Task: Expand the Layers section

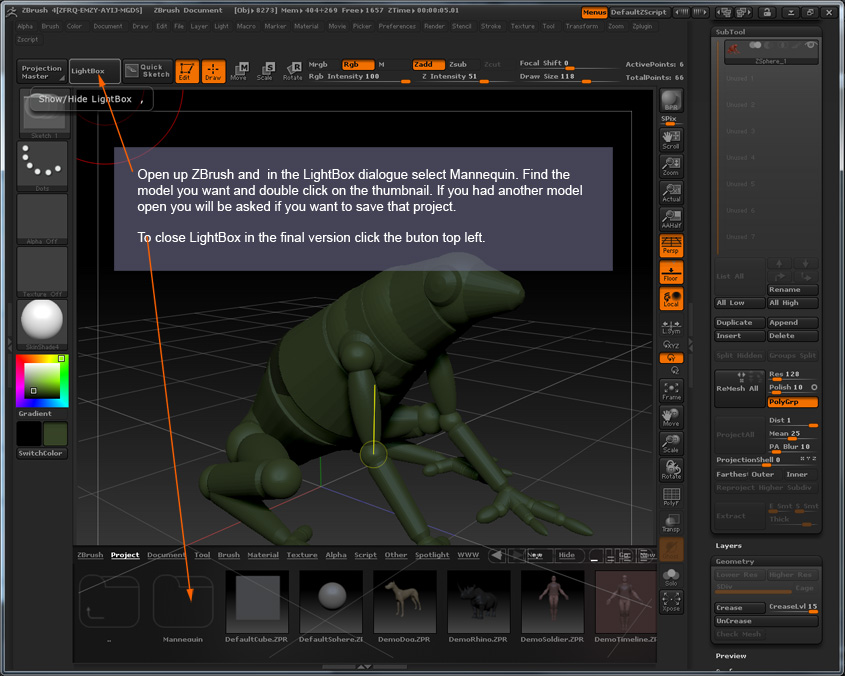Action: tap(729, 546)
